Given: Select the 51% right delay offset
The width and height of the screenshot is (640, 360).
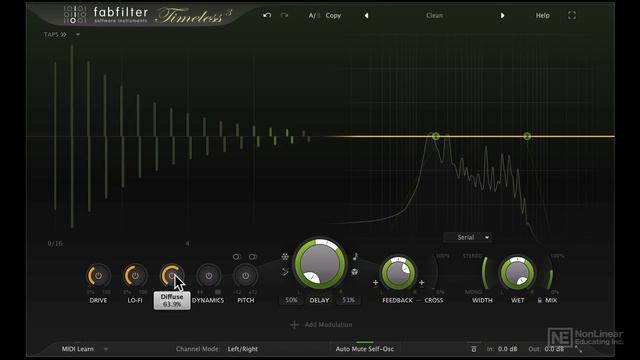Looking at the screenshot, I should pyautogui.click(x=348, y=300).
